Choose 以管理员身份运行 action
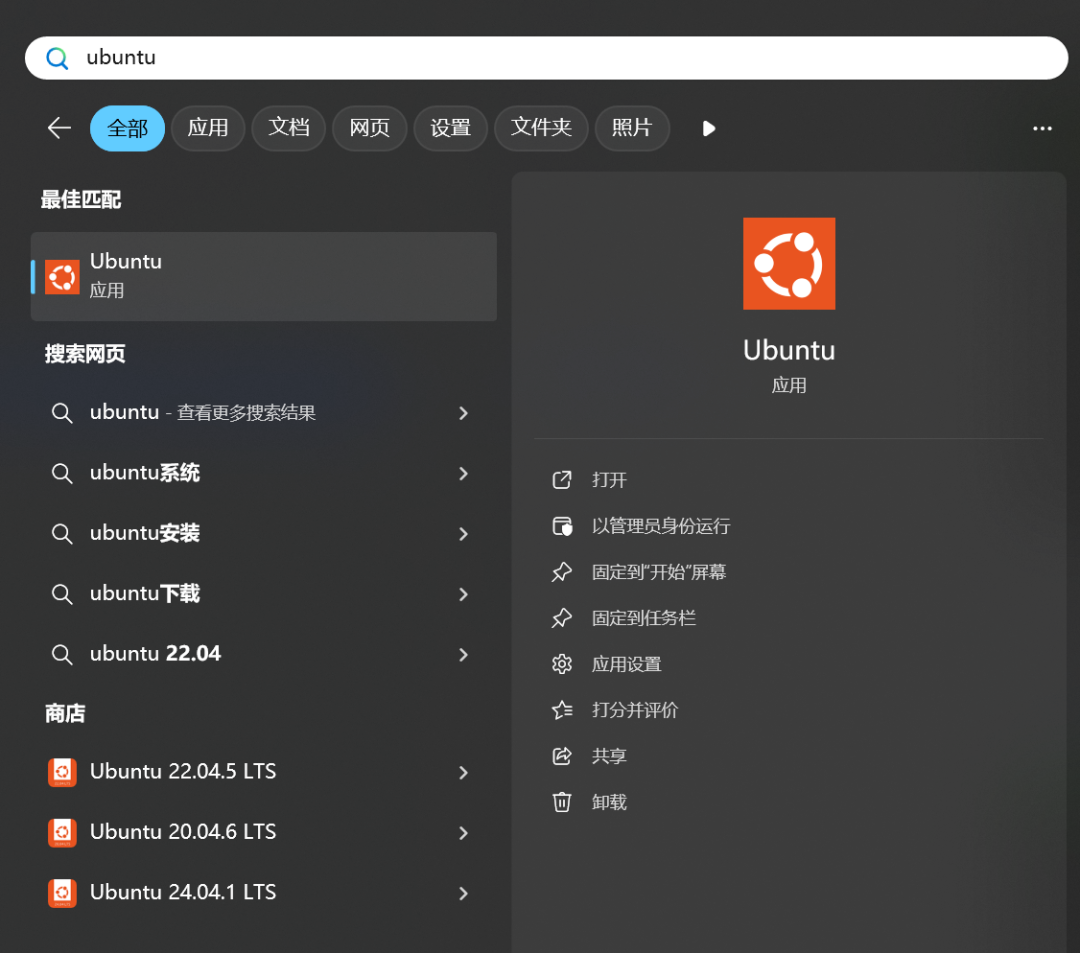The image size is (1080, 953). point(661,526)
